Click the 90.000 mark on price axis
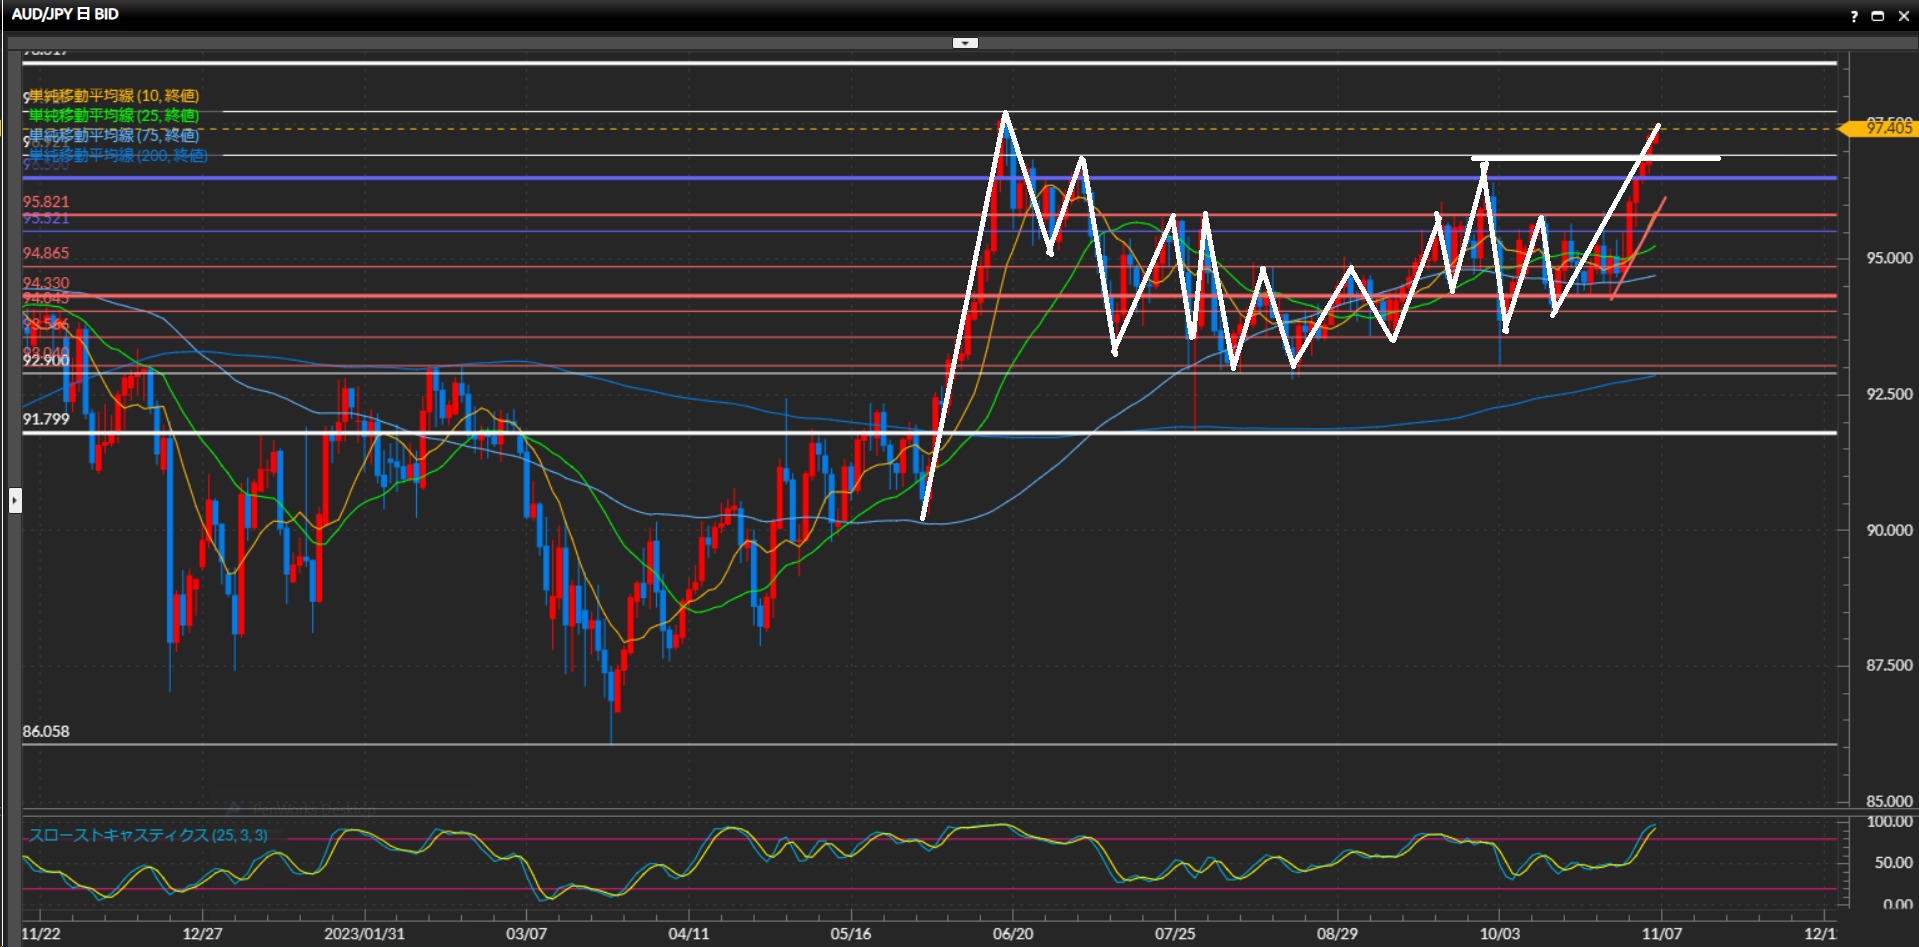The width and height of the screenshot is (1919, 947). tap(1888, 530)
